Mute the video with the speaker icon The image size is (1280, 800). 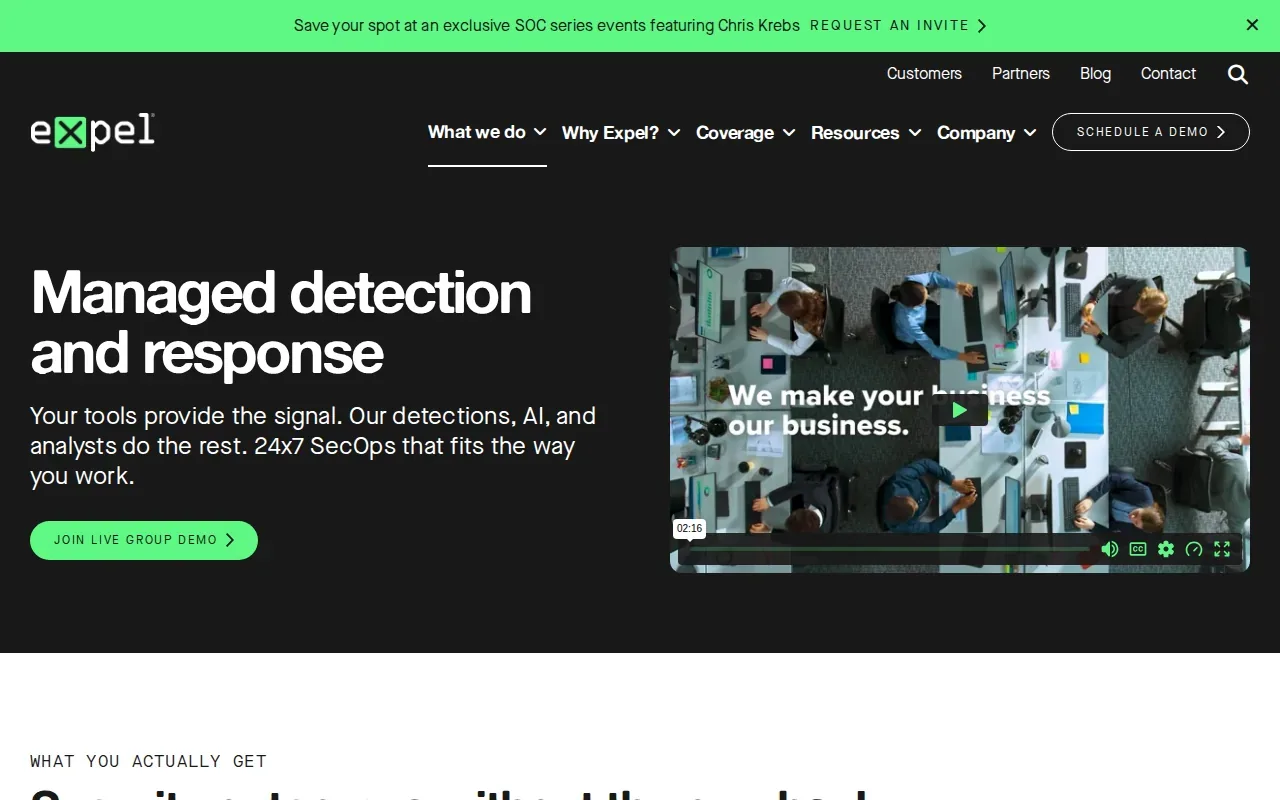[x=1110, y=549]
